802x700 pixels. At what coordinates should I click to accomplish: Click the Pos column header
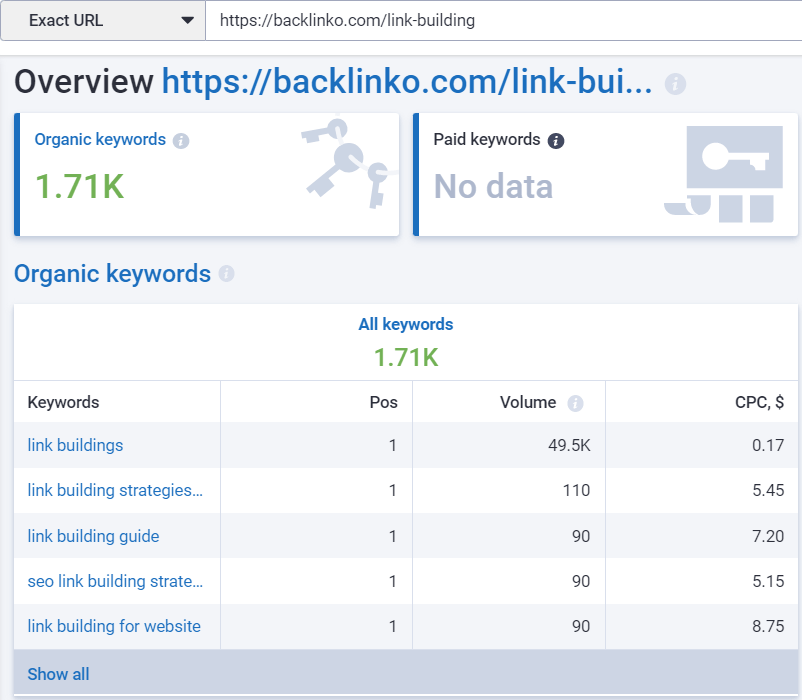(x=383, y=402)
